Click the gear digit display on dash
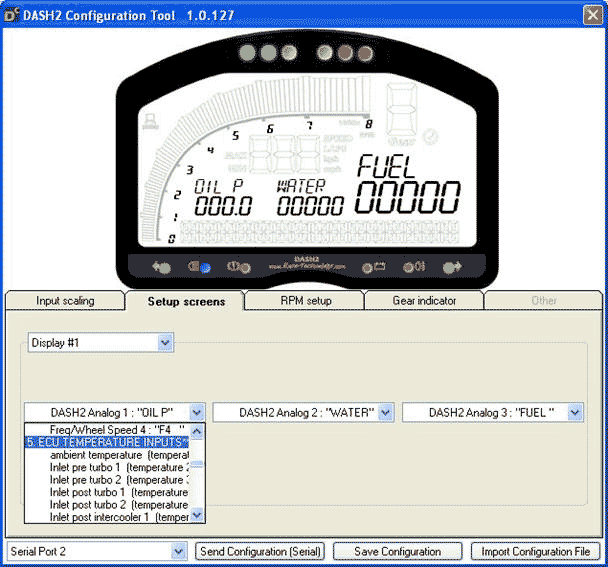The width and height of the screenshot is (608, 567). pos(399,108)
